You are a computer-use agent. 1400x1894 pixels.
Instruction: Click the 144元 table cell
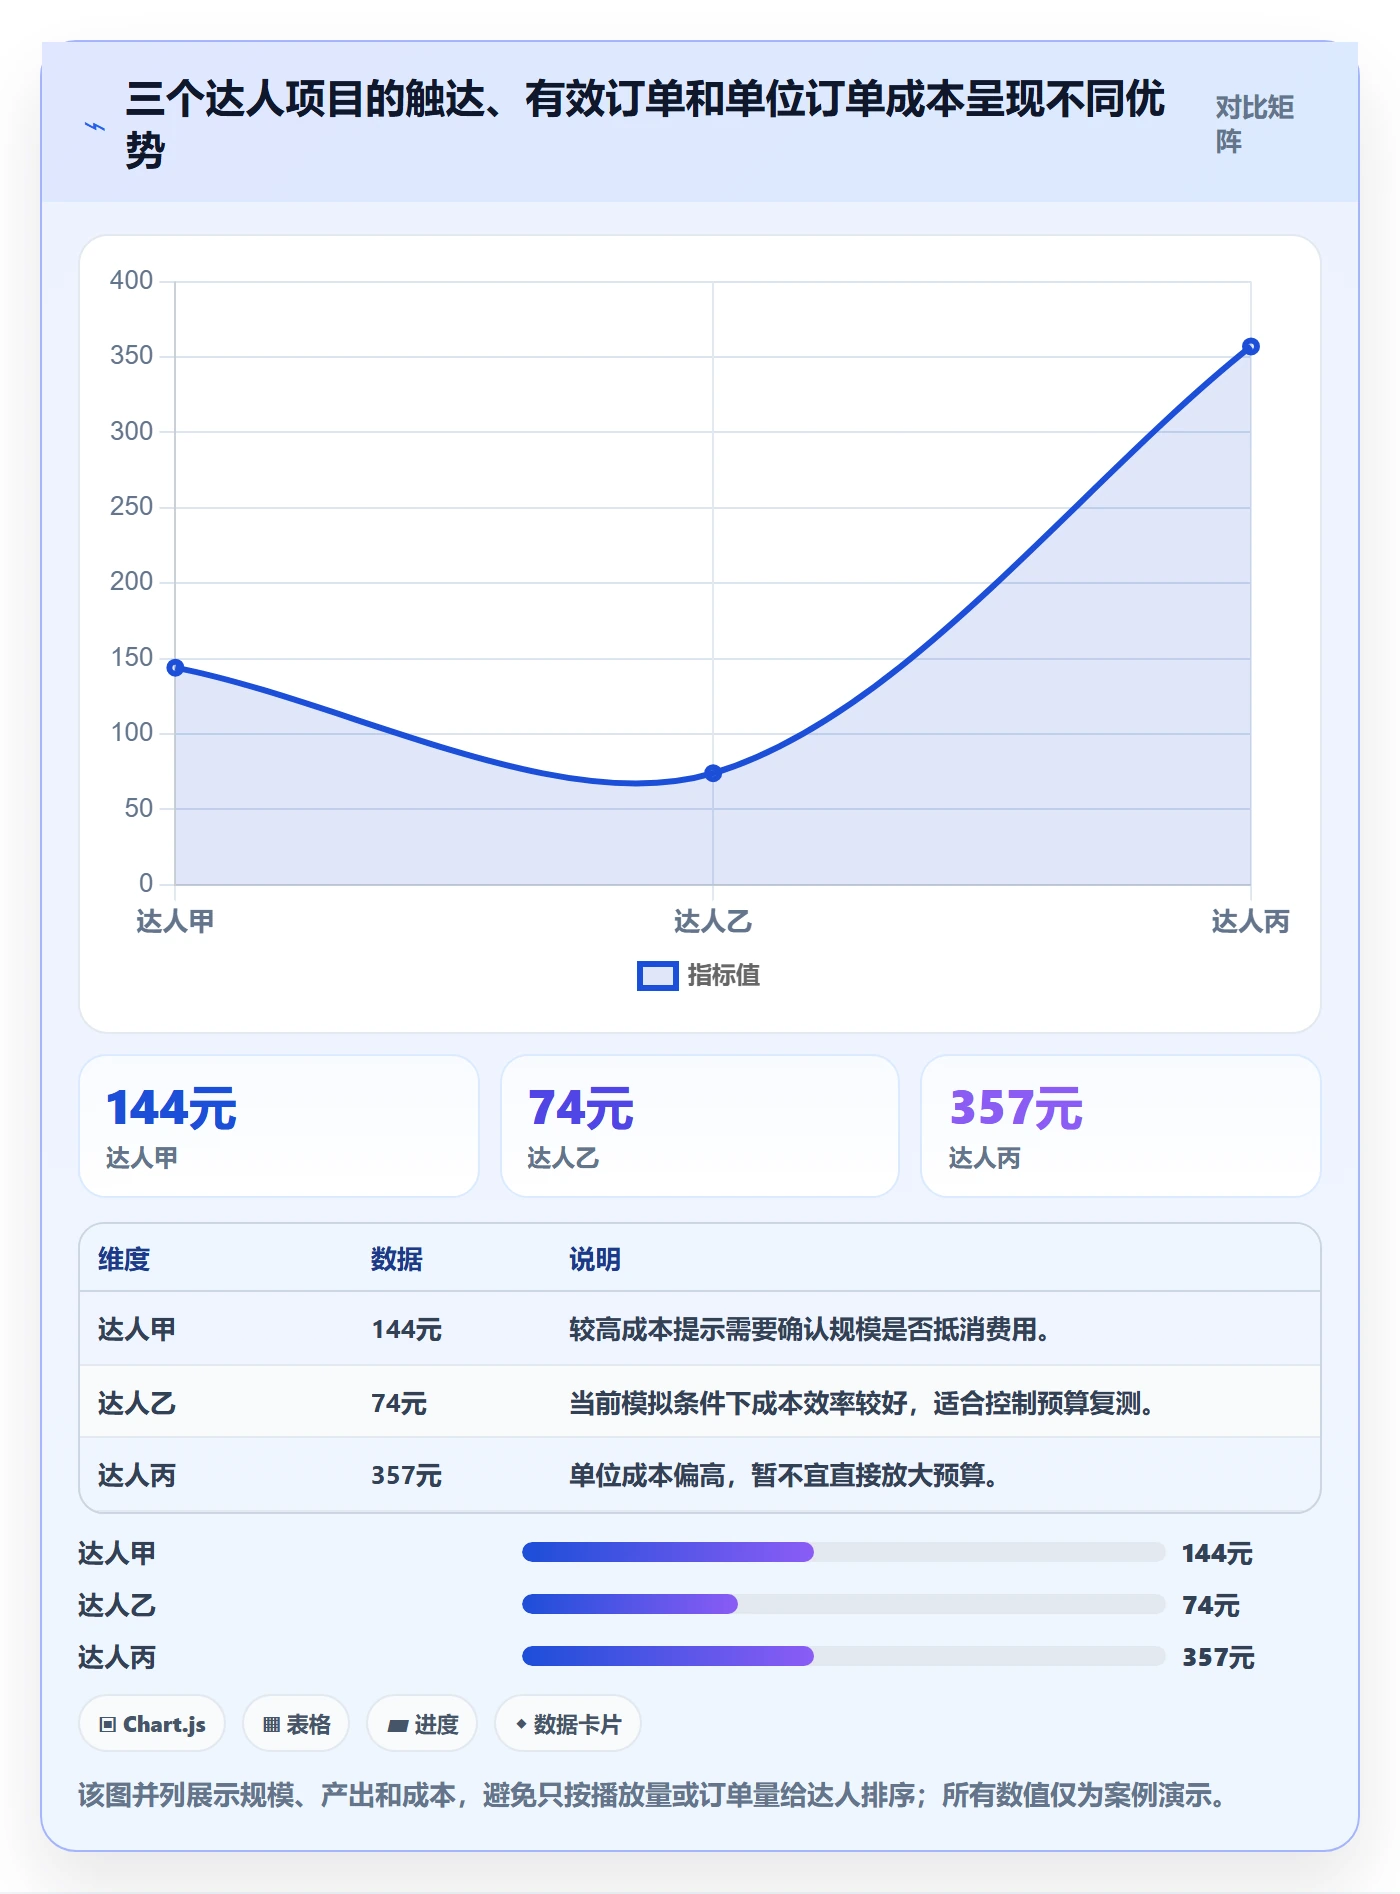(x=406, y=1329)
